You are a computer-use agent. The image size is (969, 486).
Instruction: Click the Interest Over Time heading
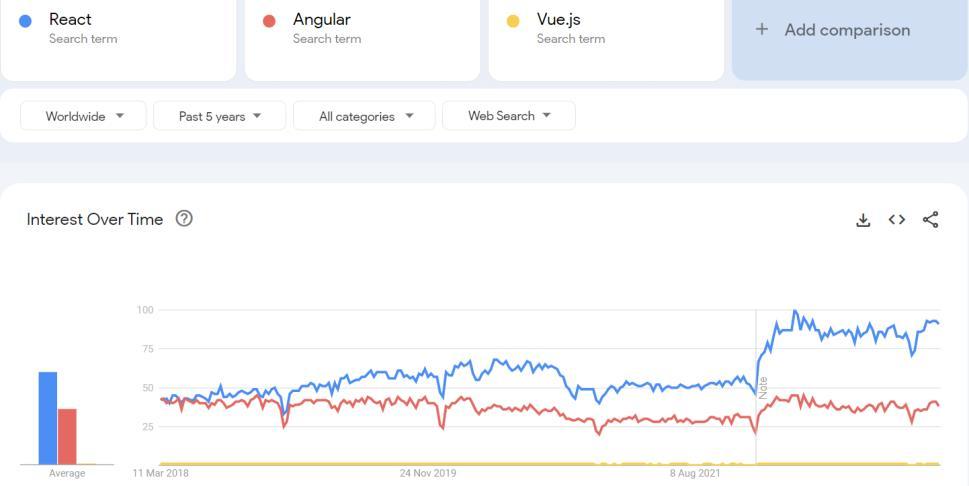[x=95, y=219]
